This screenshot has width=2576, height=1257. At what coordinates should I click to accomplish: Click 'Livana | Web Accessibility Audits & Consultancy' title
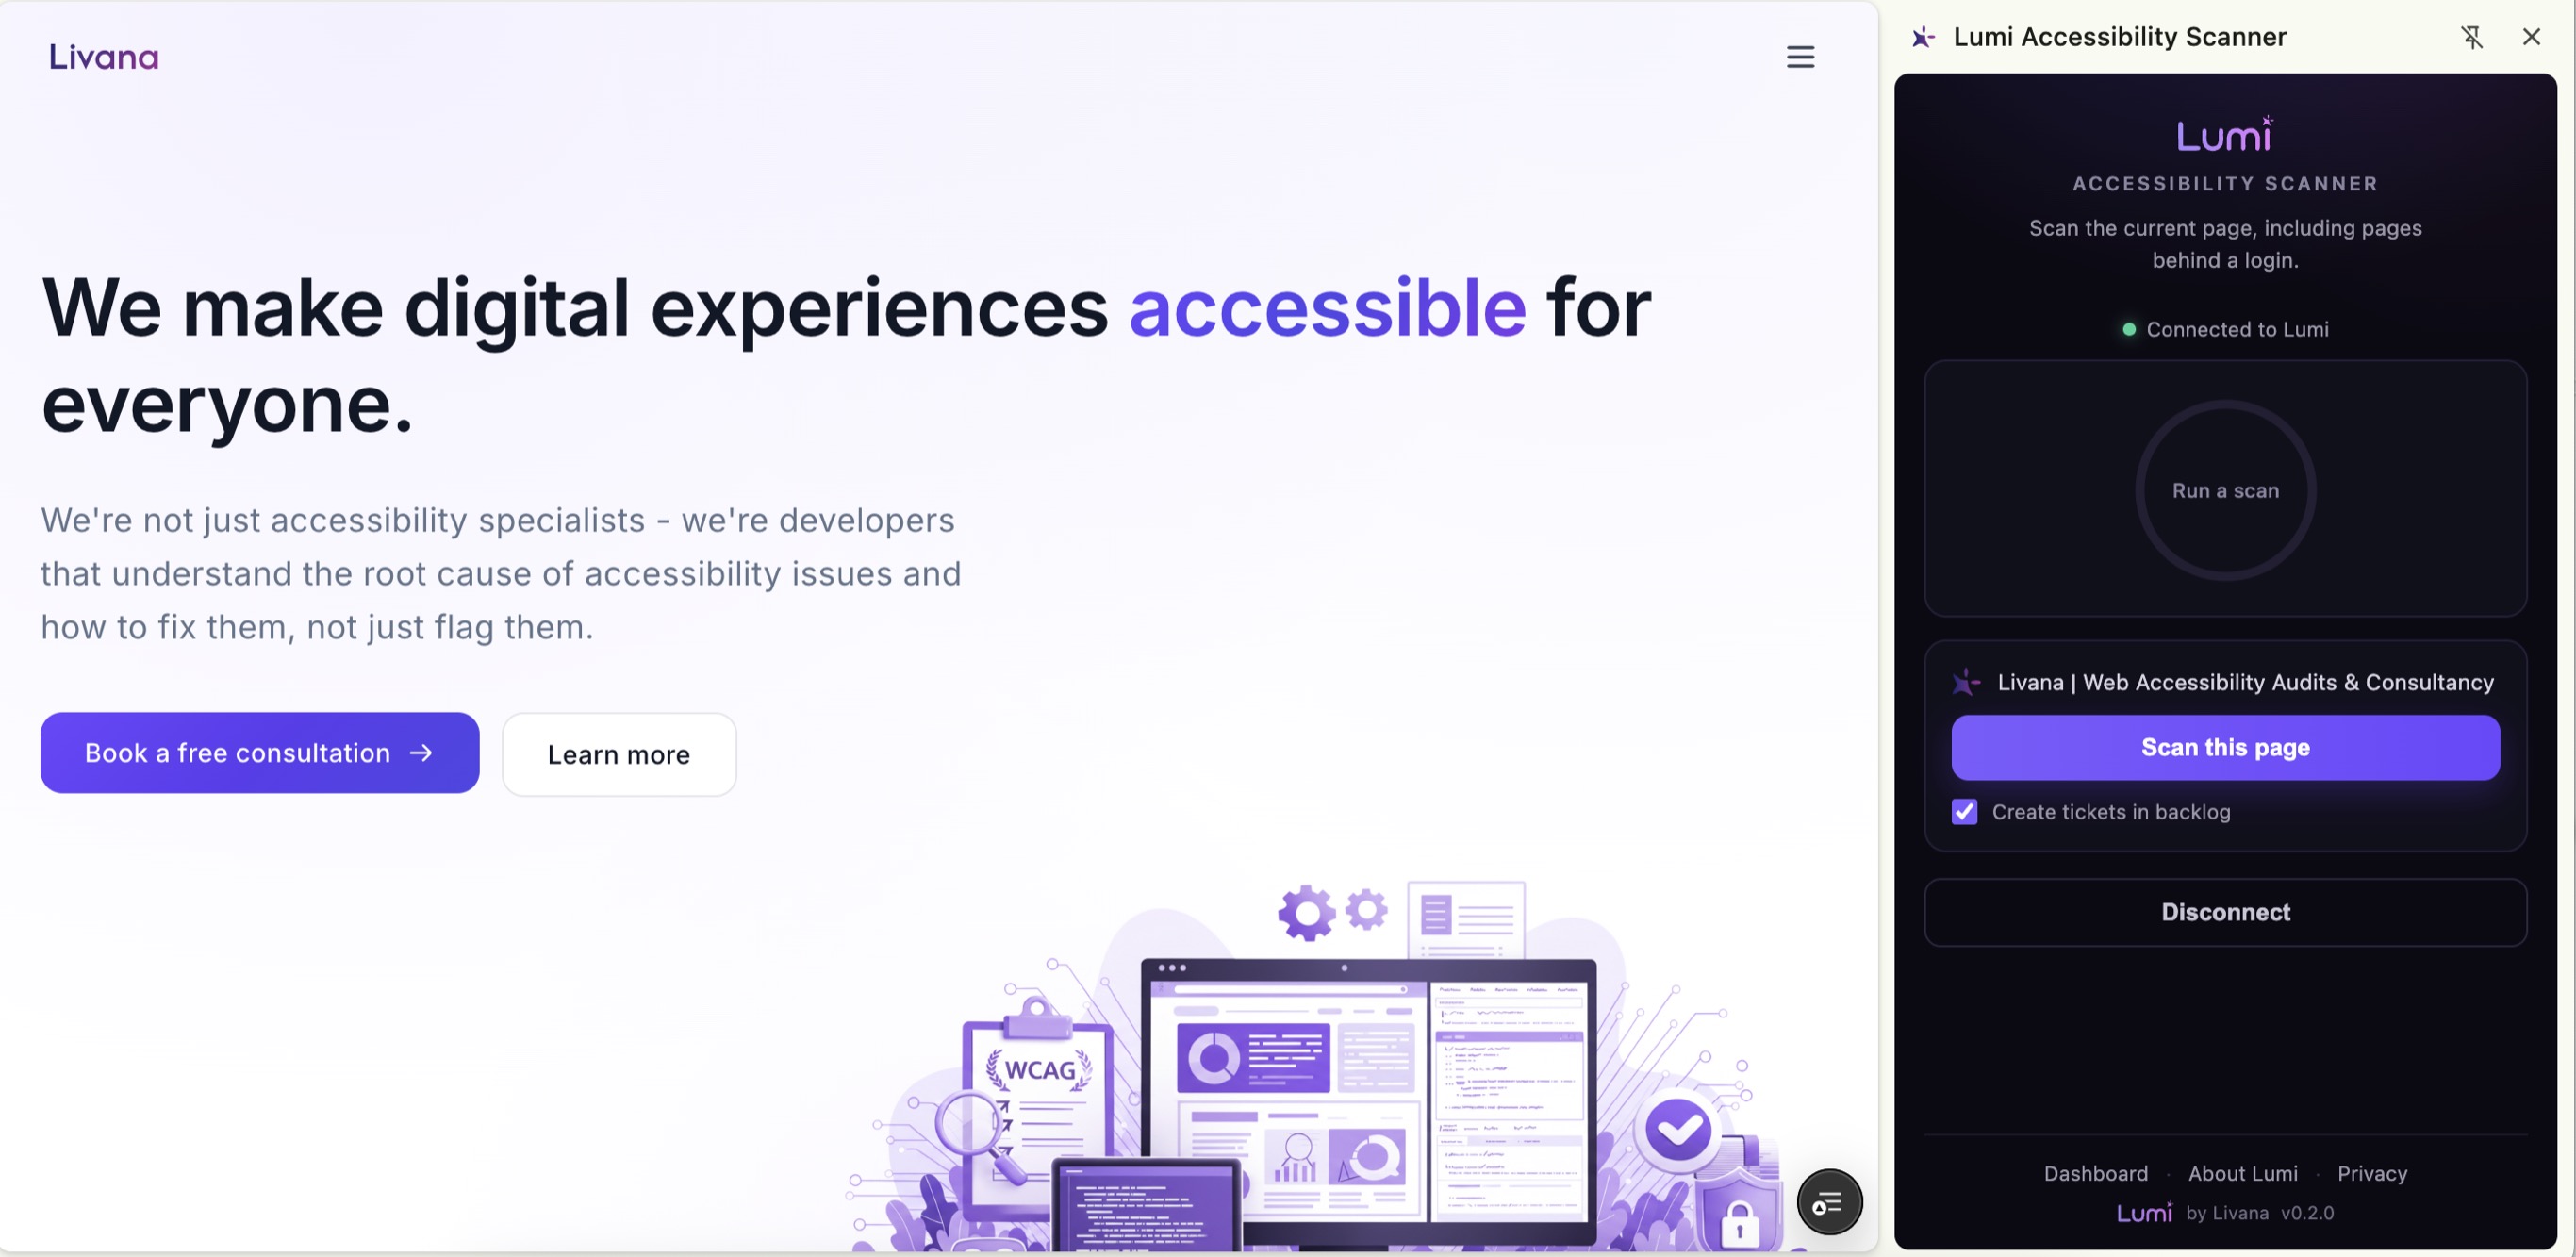coord(2245,682)
